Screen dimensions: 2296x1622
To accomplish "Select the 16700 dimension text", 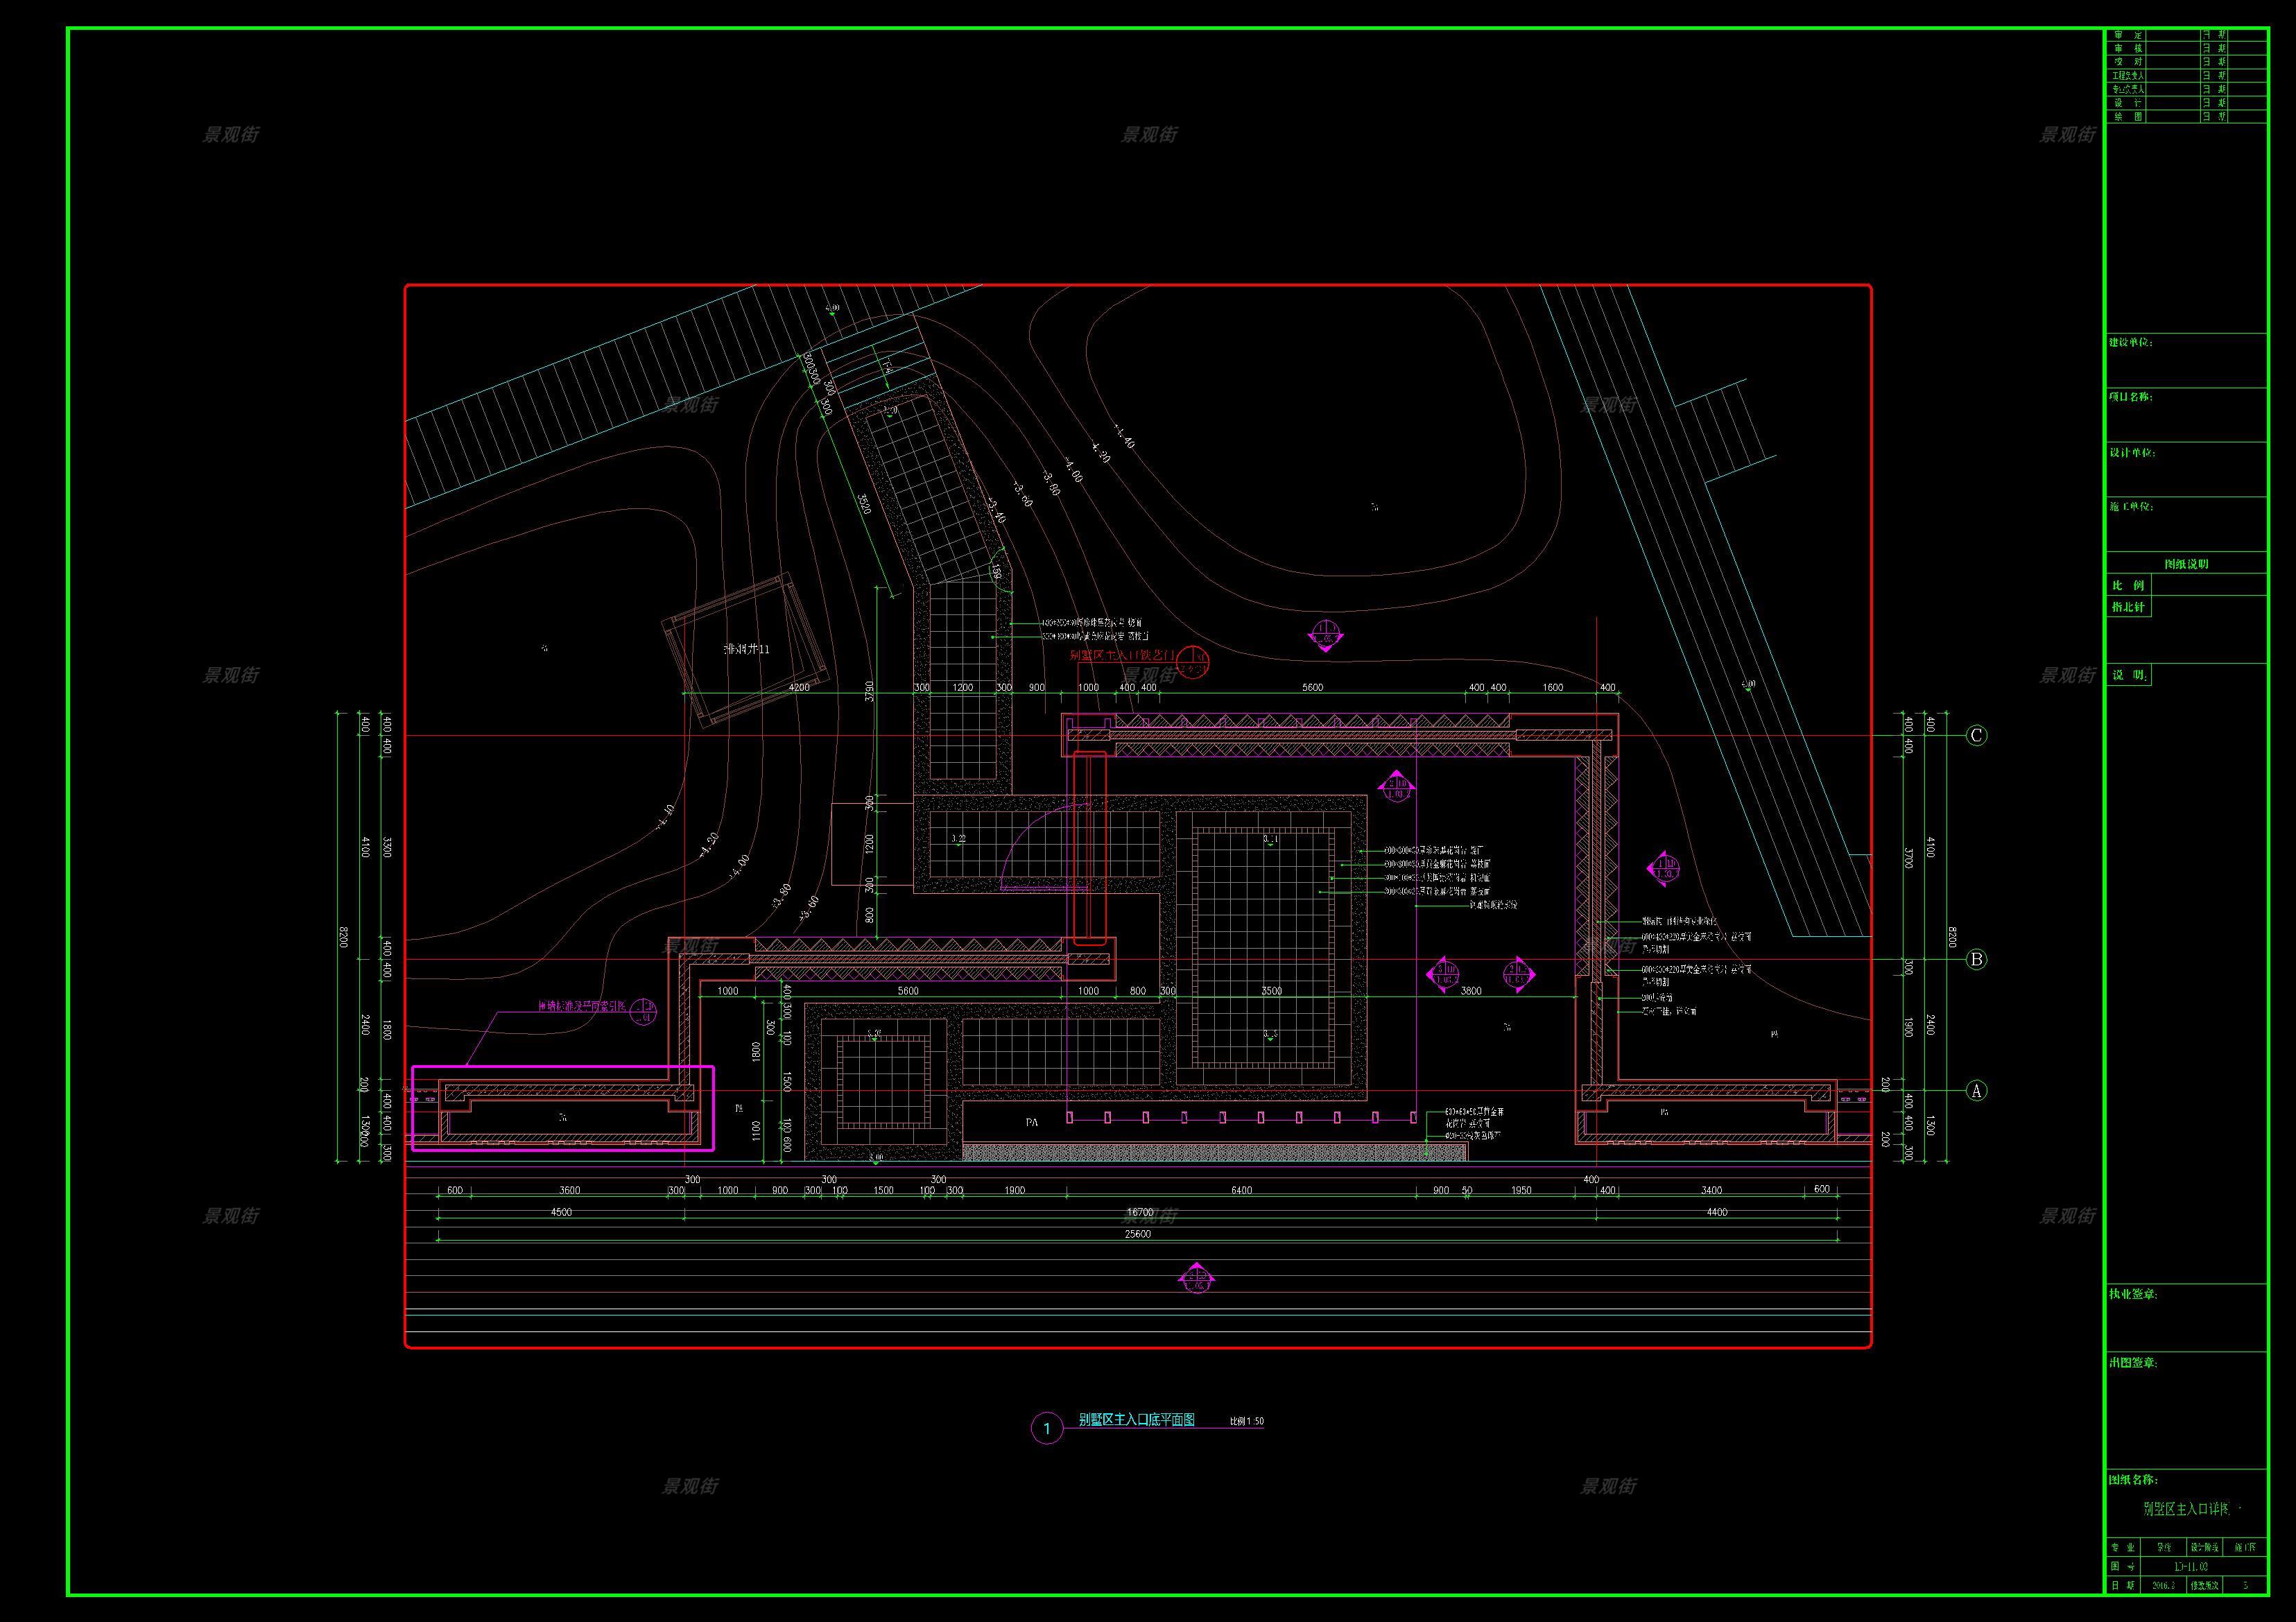I will tap(1140, 1212).
